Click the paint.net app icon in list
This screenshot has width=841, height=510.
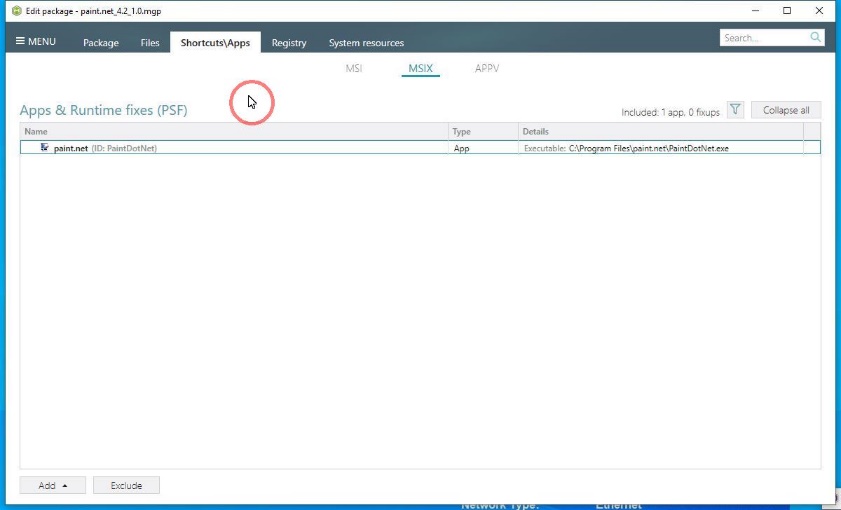45,148
